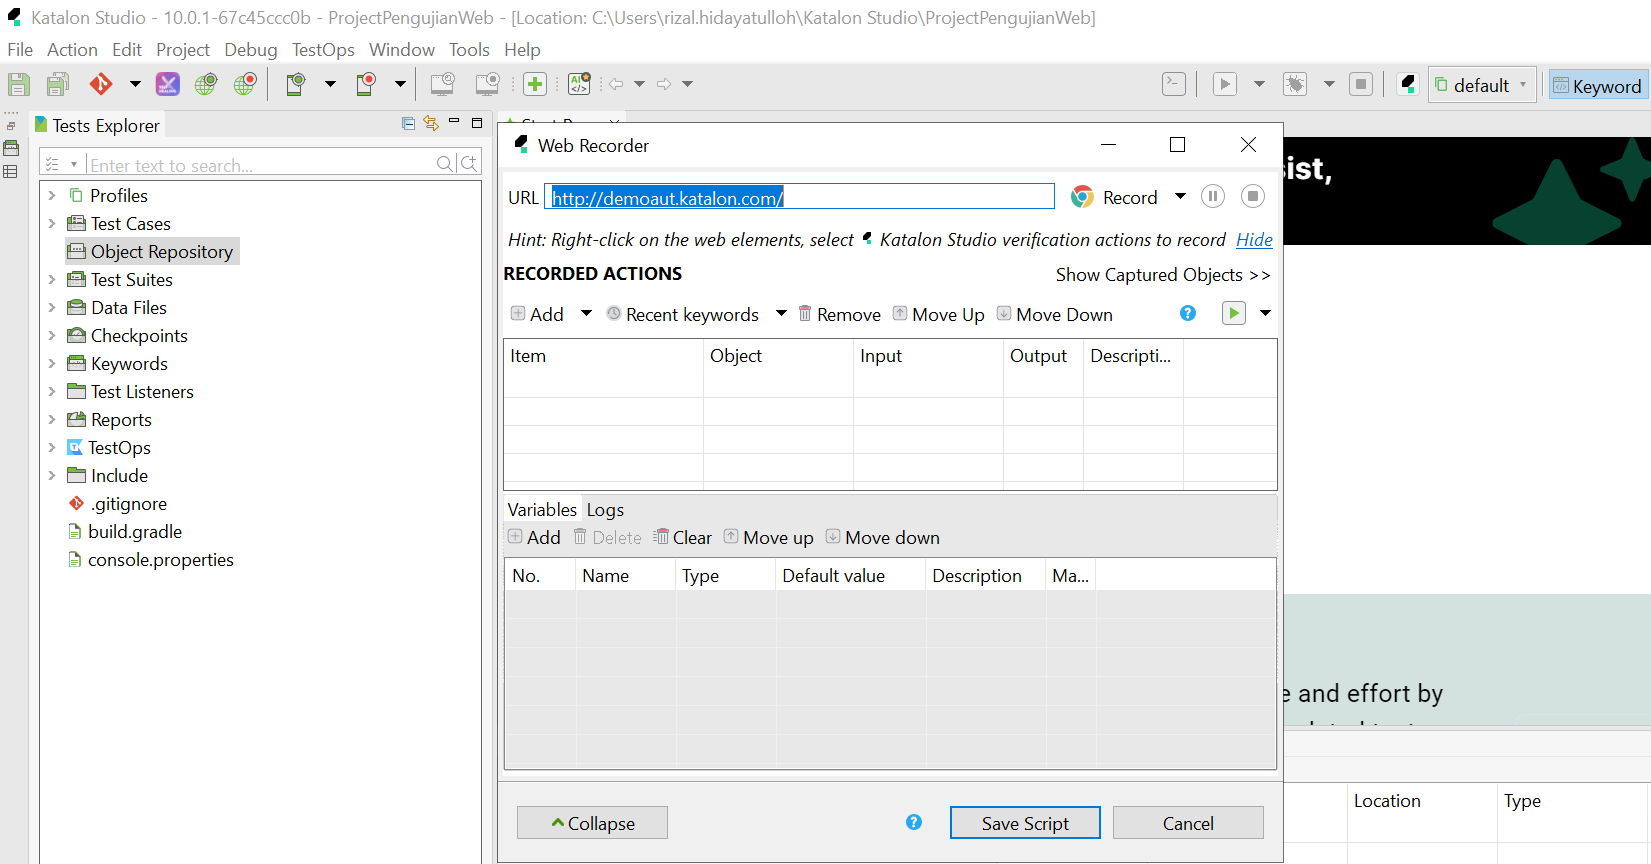Viewport: 1651px width, 864px height.
Task: Expand the Test Suites tree node
Action: (x=52, y=280)
